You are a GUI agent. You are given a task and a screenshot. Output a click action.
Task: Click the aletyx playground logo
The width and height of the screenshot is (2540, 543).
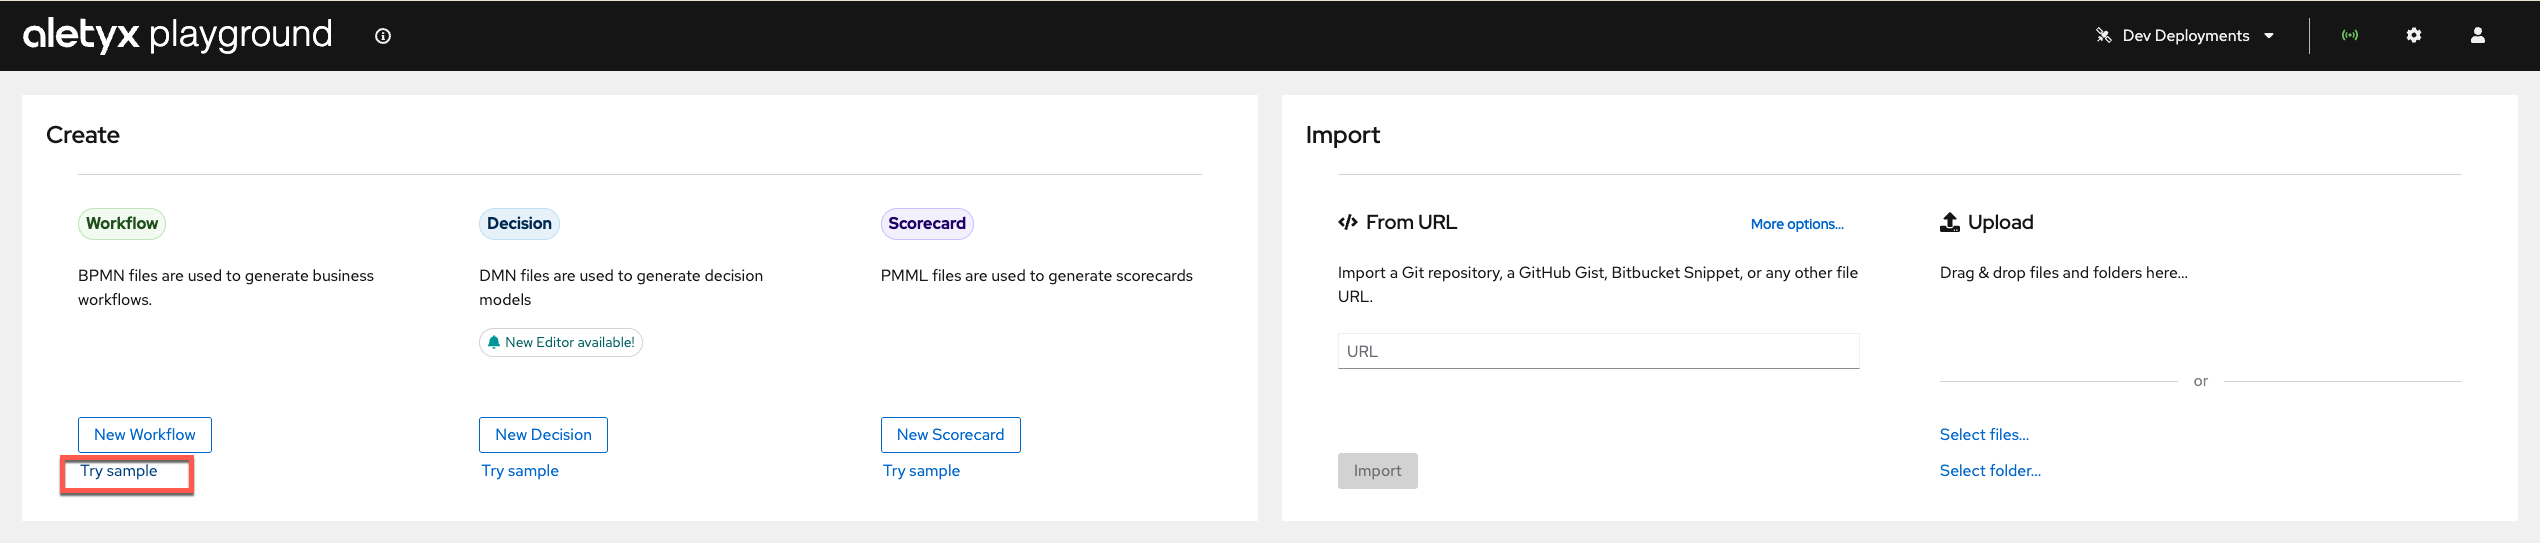tap(177, 35)
